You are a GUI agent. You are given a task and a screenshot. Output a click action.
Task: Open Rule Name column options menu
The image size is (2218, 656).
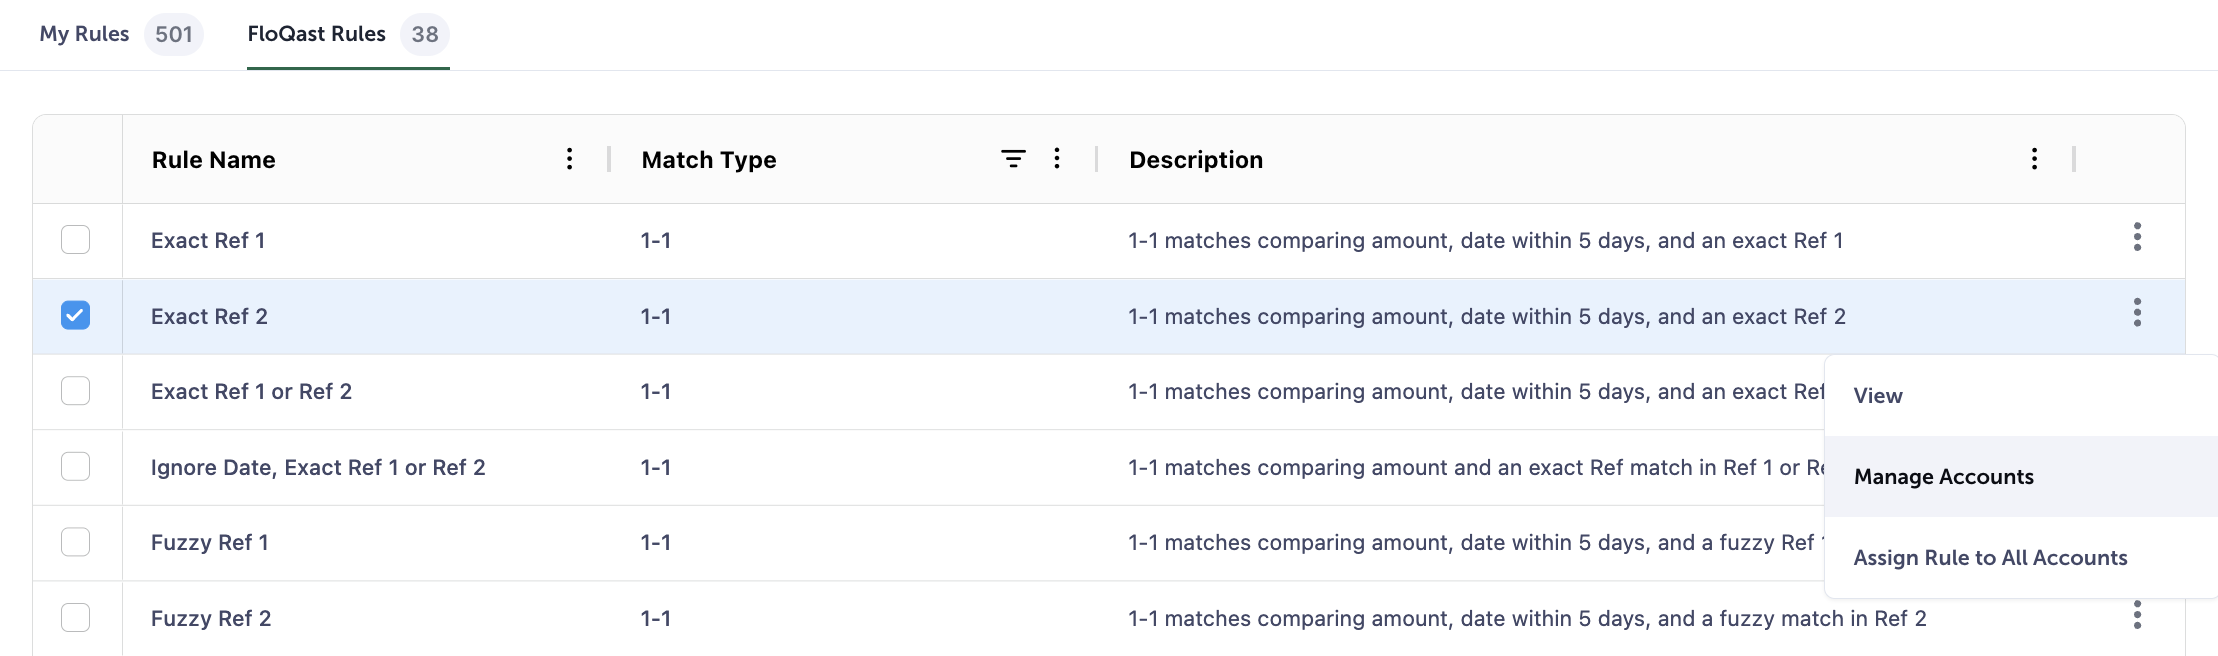[x=569, y=159]
